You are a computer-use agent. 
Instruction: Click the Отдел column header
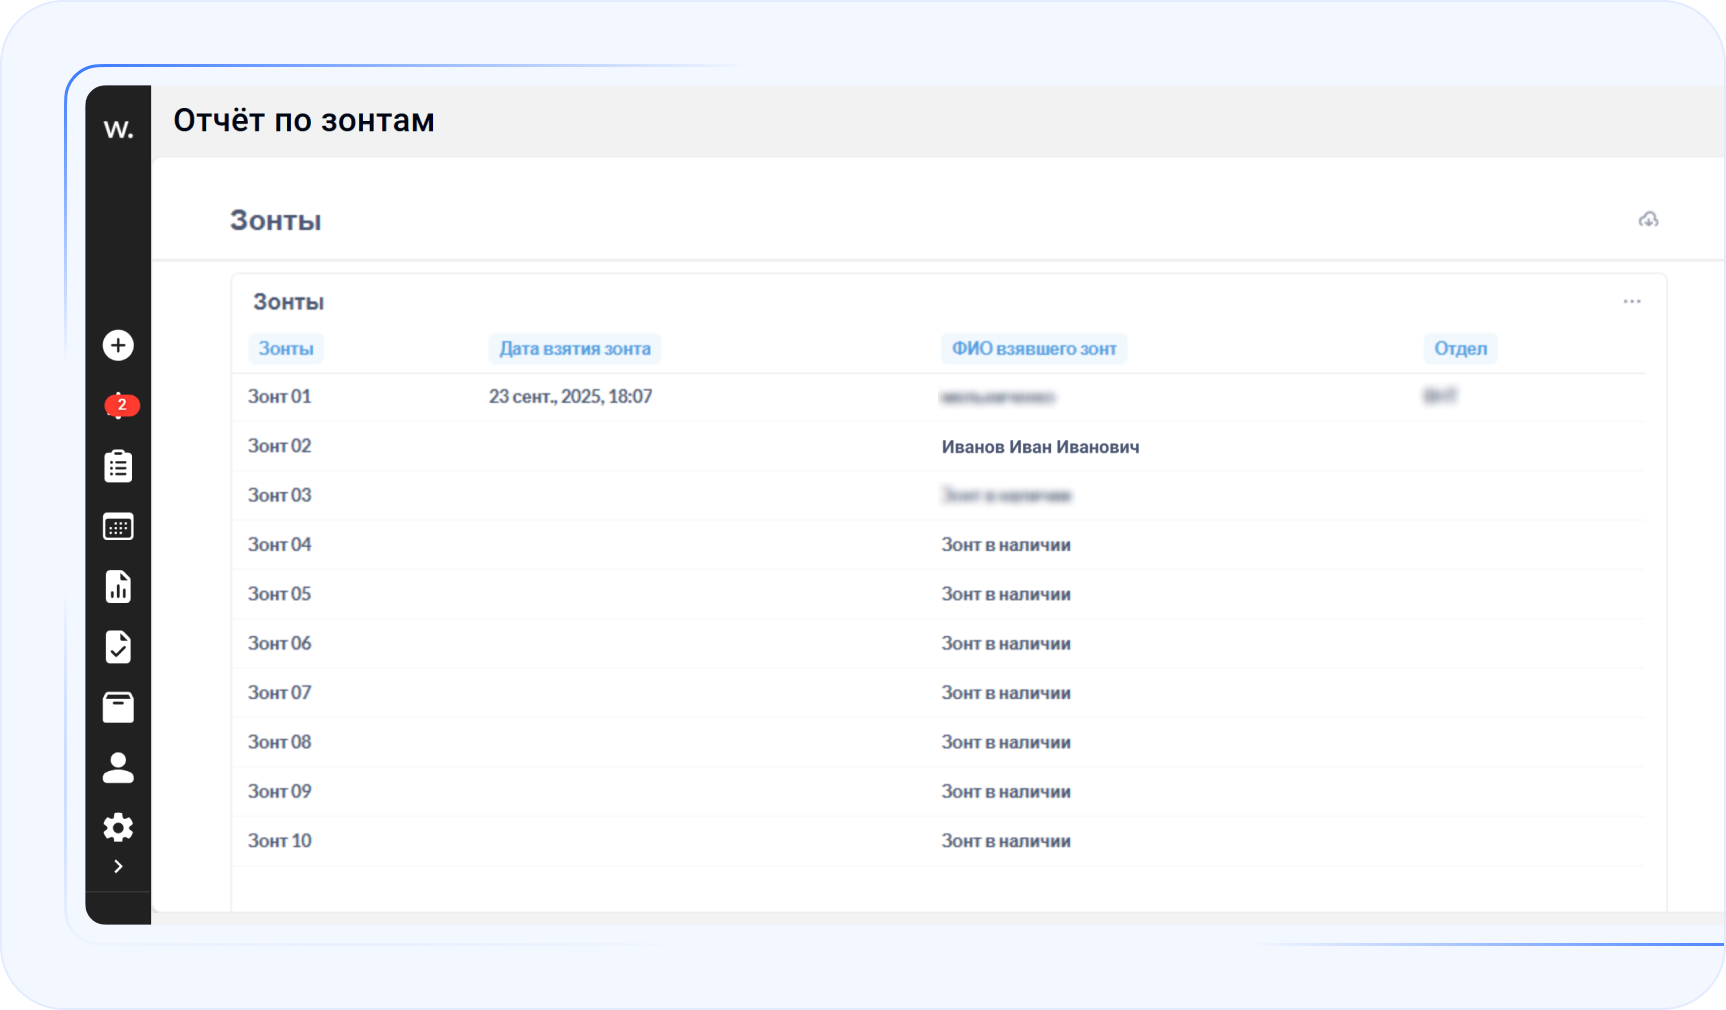point(1460,348)
